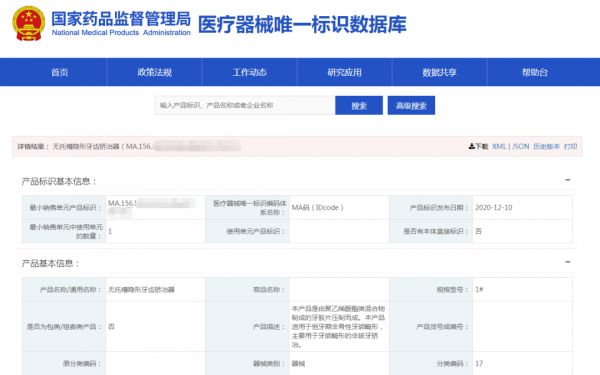The height and width of the screenshot is (375, 600).
Task: Select the 规格型号 value 1#
Action: (479, 289)
